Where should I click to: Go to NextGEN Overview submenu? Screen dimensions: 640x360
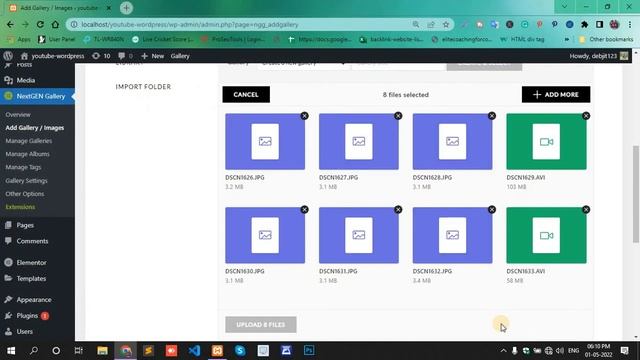tap(18, 115)
